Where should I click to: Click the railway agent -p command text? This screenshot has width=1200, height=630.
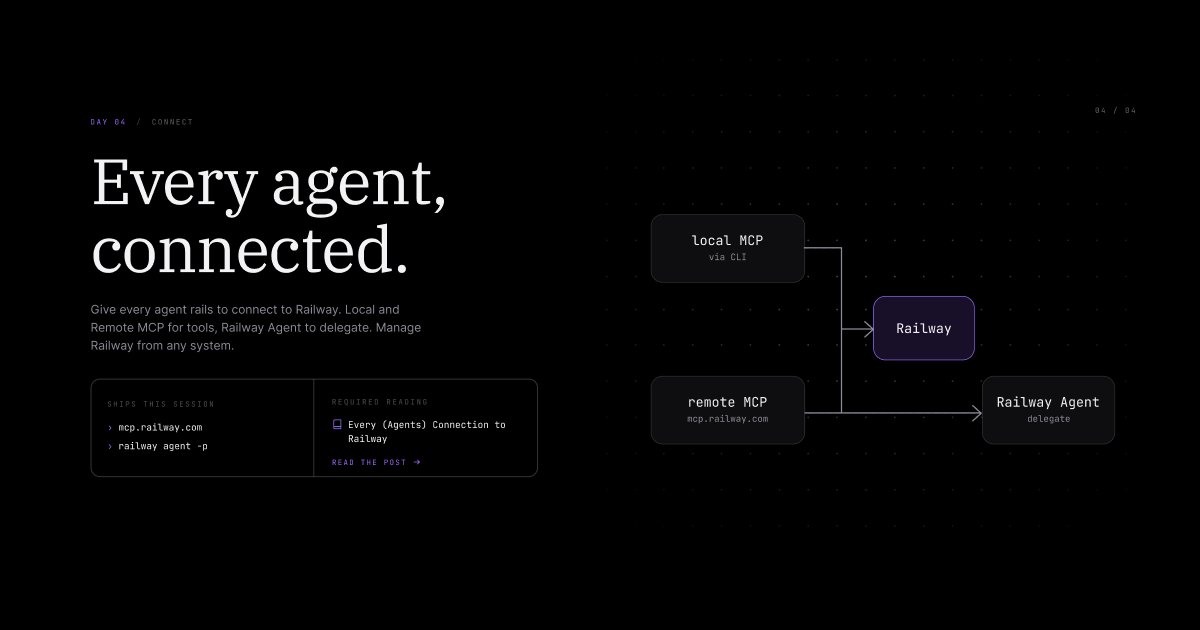[163, 446]
